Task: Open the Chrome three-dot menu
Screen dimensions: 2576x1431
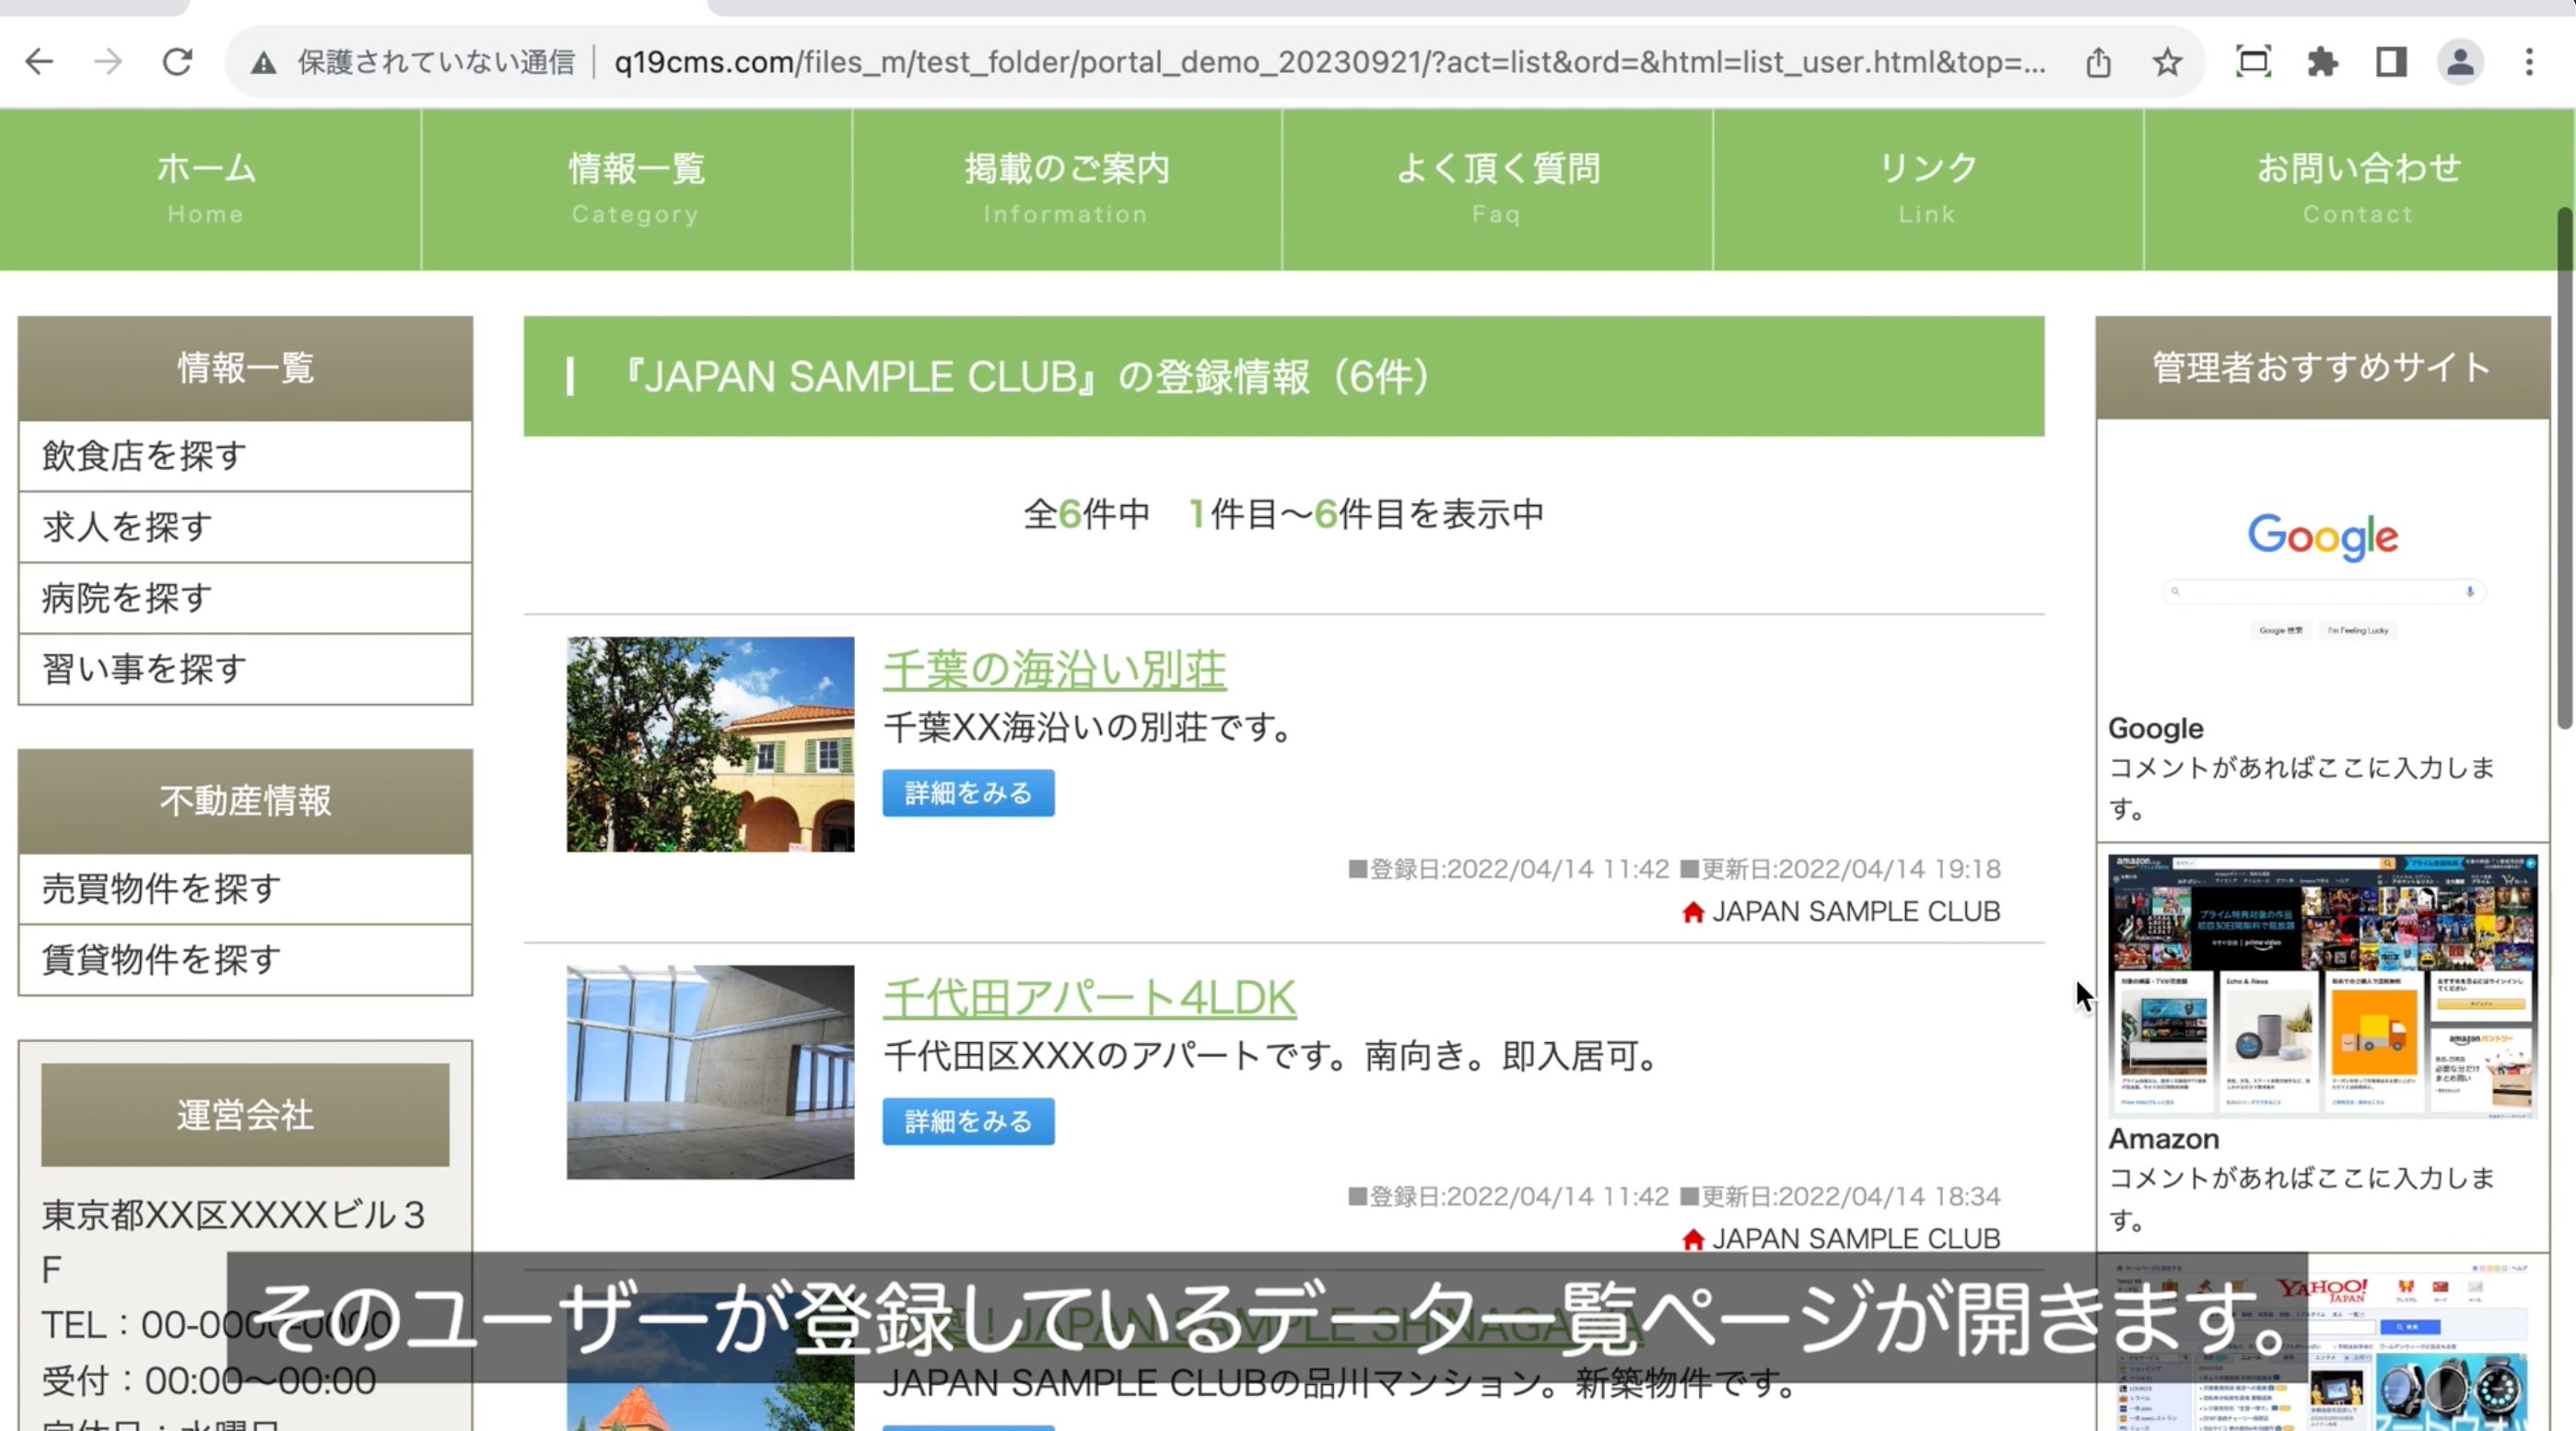Action: point(2529,62)
